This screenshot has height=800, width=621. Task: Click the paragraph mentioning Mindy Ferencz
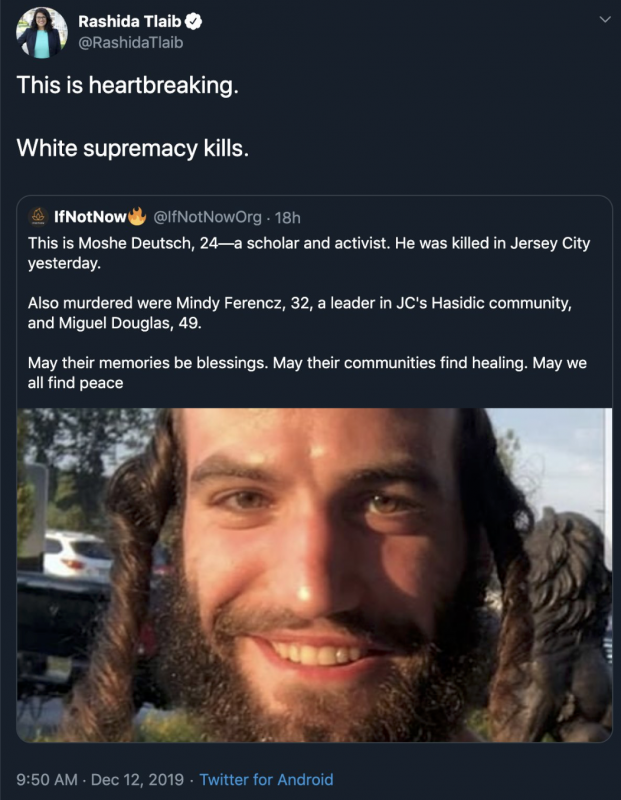pyautogui.click(x=300, y=313)
